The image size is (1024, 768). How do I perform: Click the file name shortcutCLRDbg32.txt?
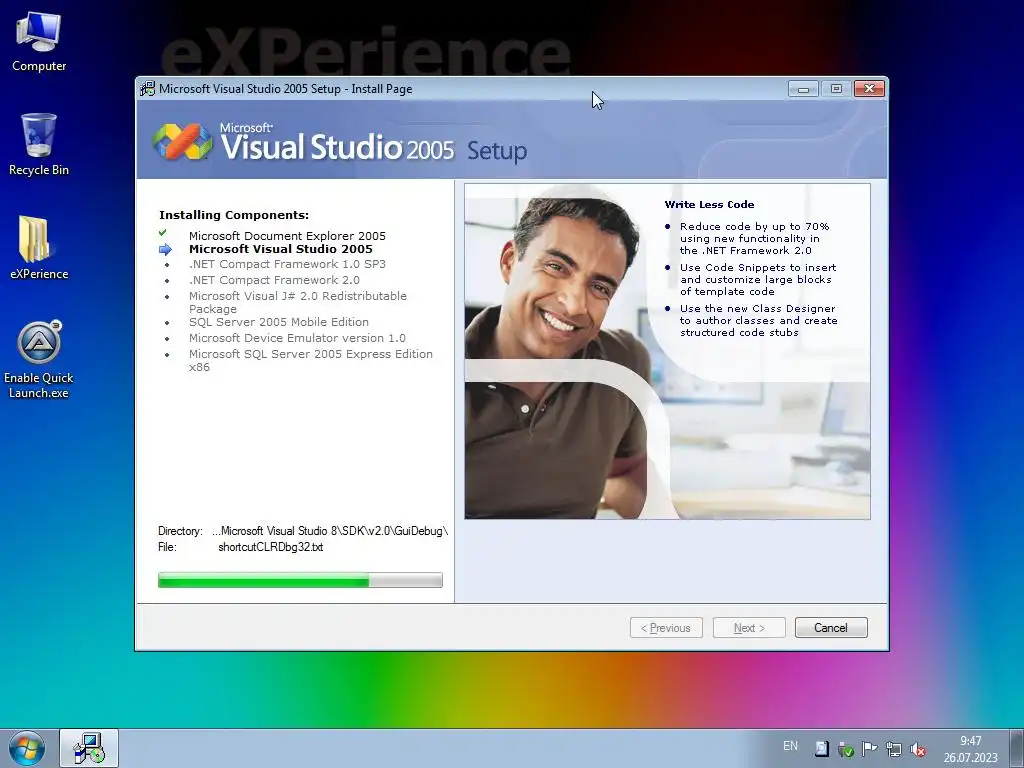coord(270,547)
